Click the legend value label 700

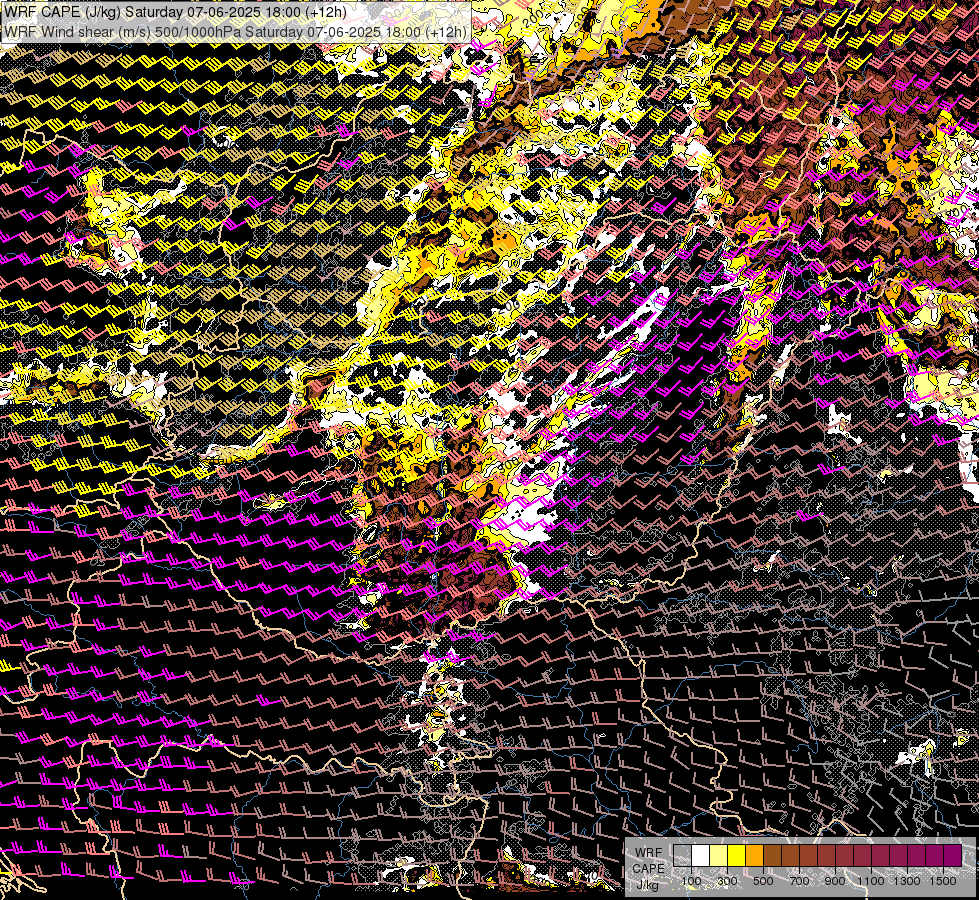pyautogui.click(x=799, y=881)
